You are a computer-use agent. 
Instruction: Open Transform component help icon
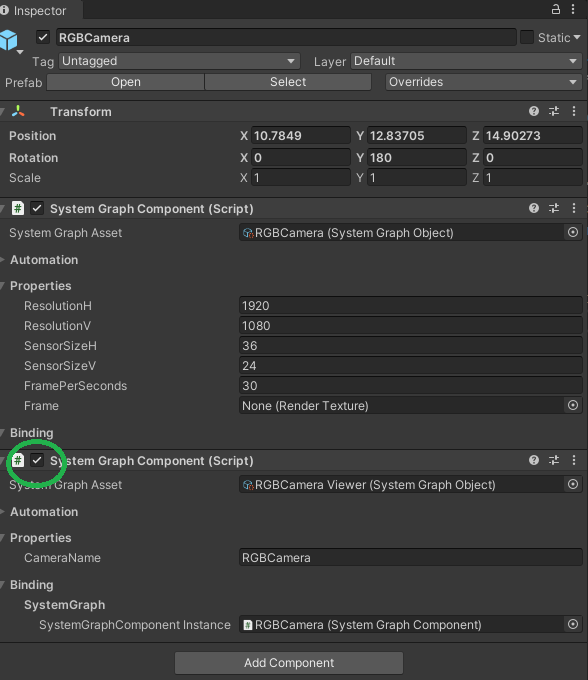click(x=534, y=111)
